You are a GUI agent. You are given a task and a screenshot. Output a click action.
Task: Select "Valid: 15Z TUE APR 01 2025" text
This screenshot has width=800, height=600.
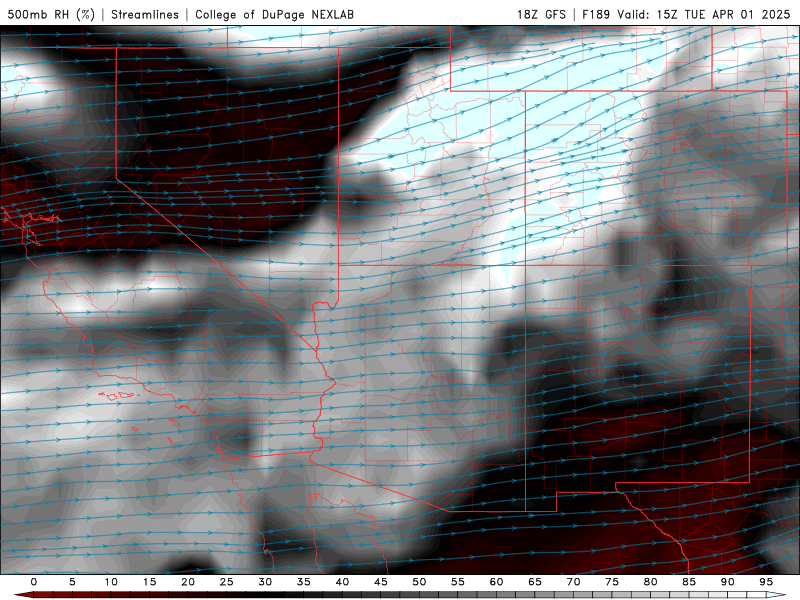tap(704, 14)
